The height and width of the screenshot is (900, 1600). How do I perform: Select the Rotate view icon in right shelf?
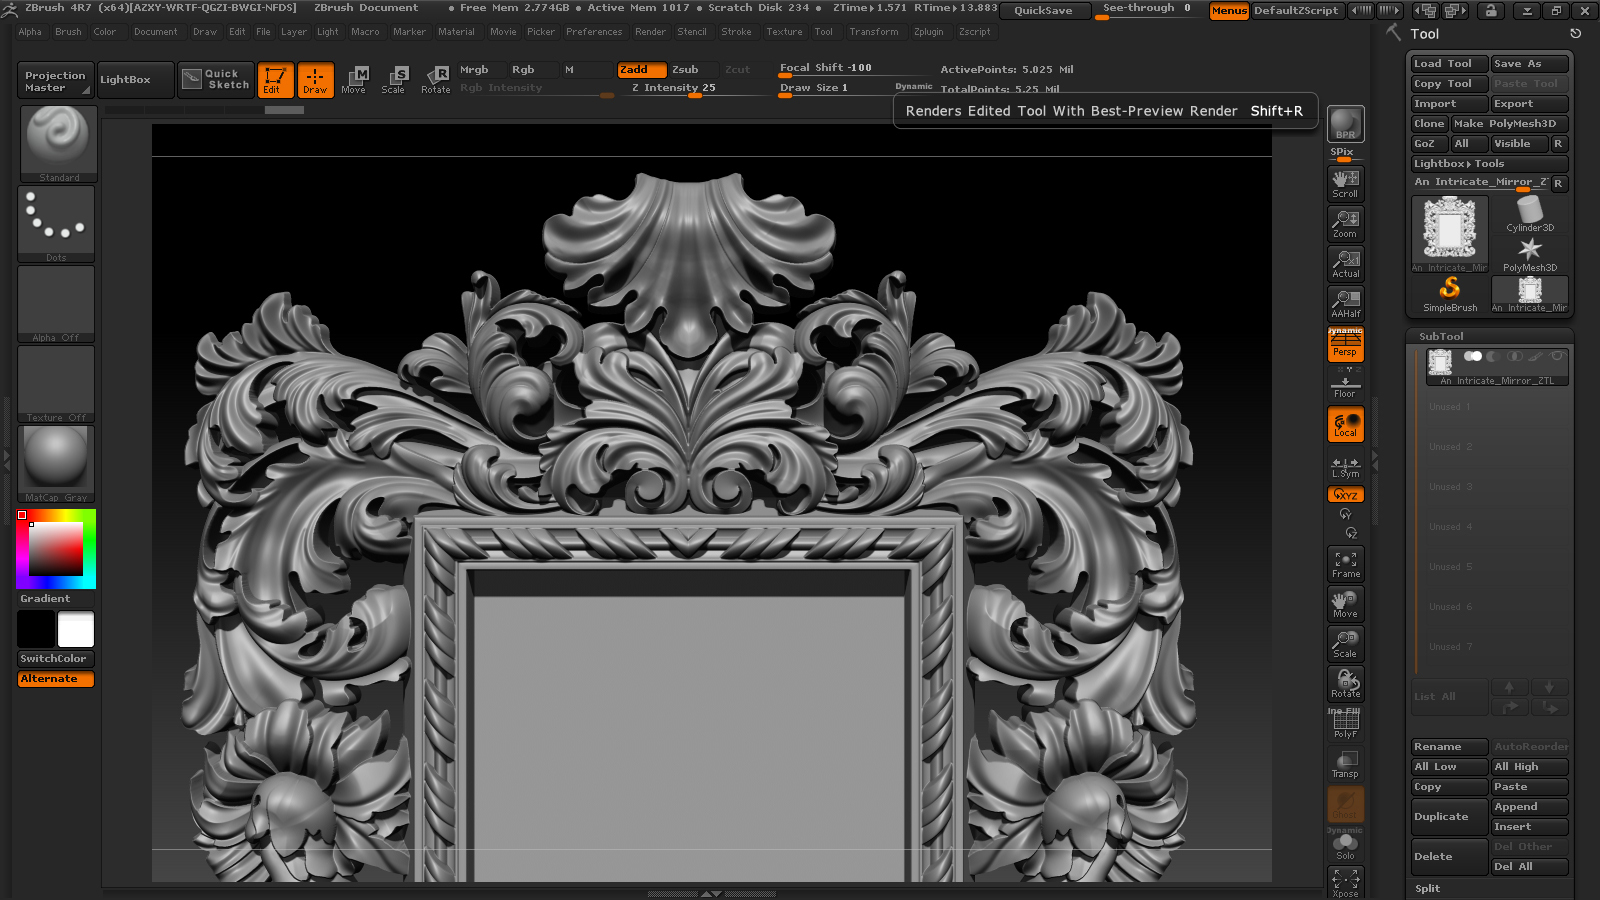(1345, 684)
